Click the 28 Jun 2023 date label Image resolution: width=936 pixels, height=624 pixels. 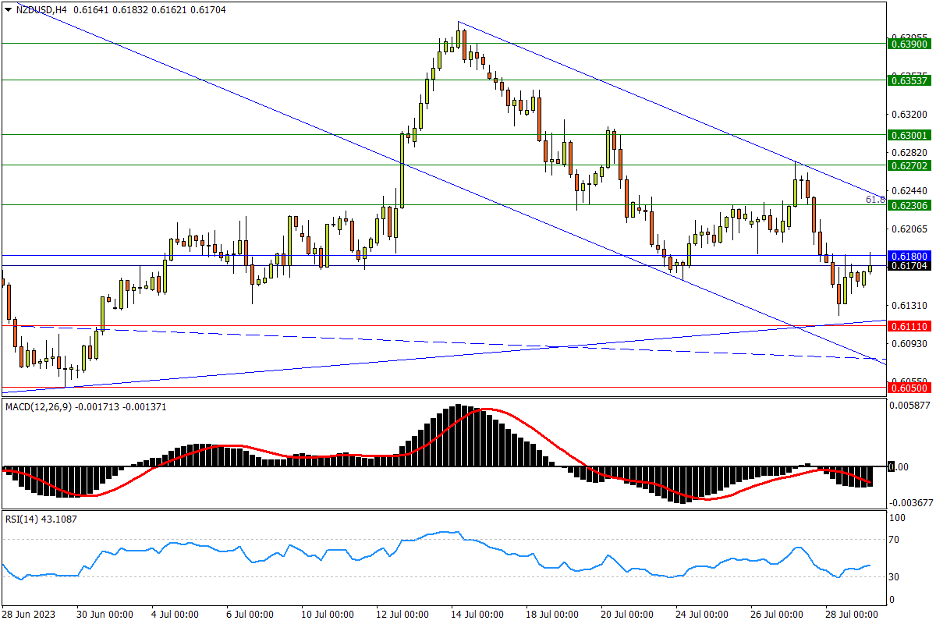[x=28, y=614]
